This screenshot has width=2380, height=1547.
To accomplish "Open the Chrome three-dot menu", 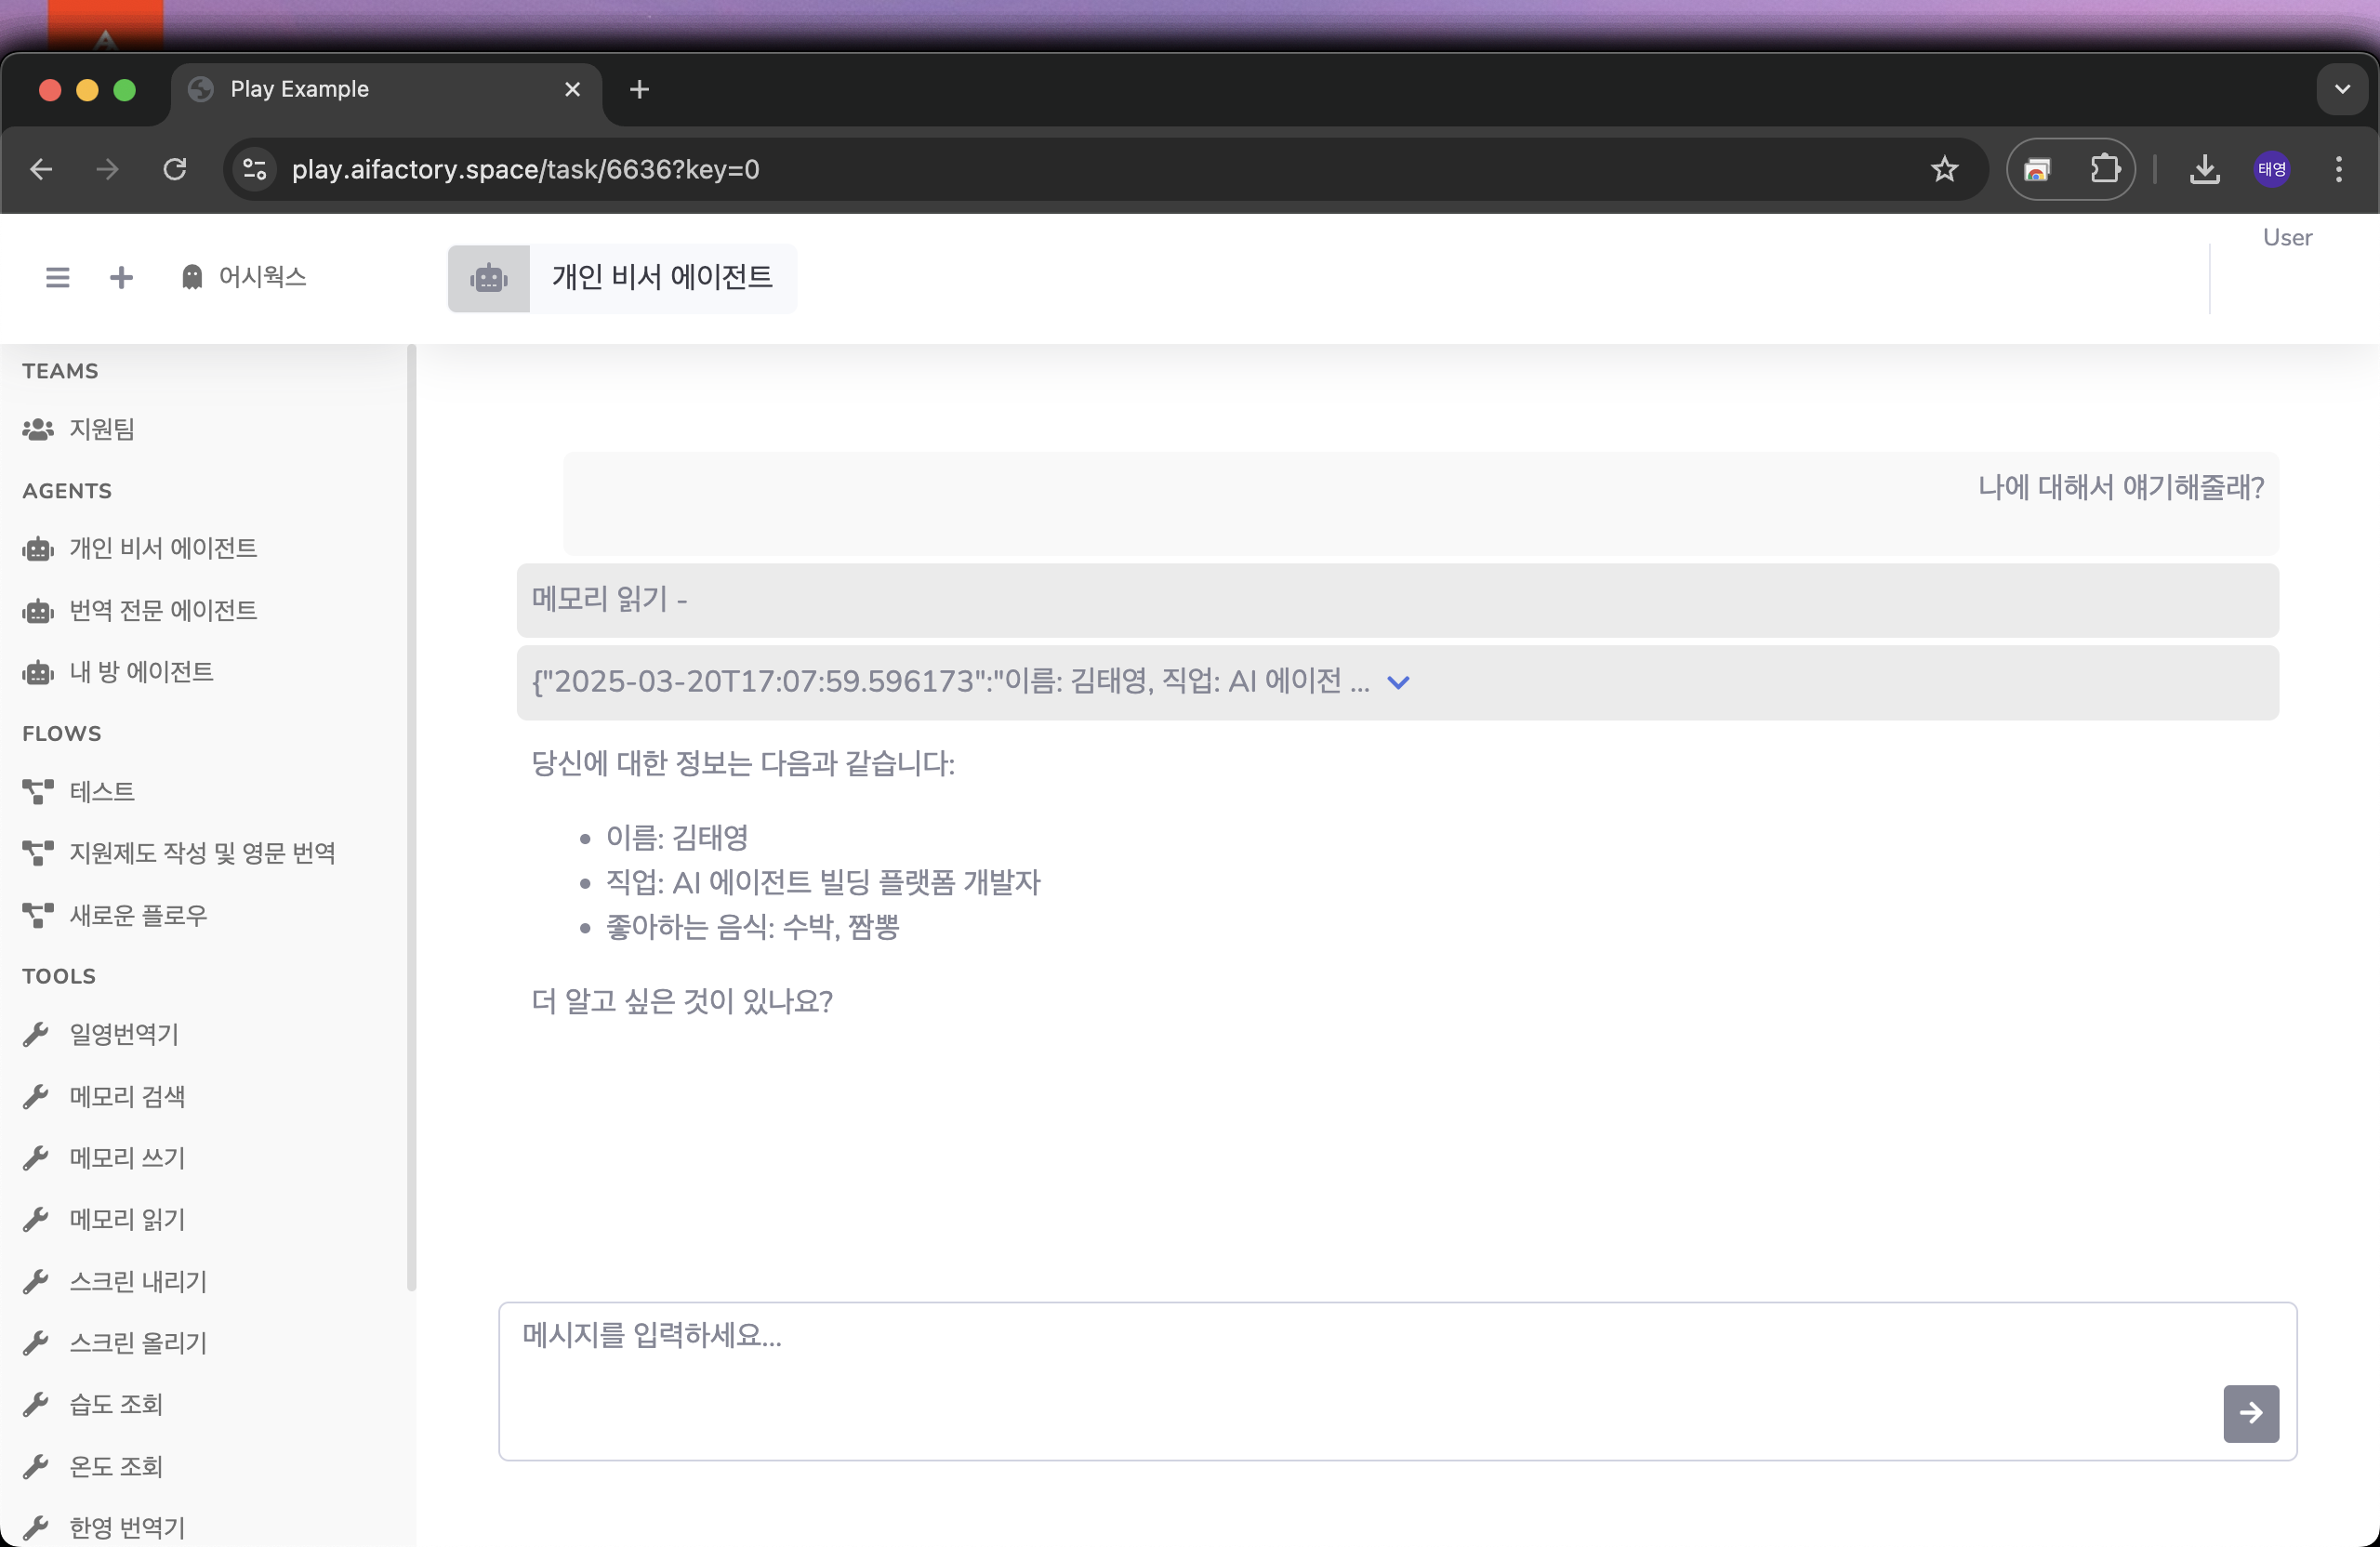I will click(2338, 169).
